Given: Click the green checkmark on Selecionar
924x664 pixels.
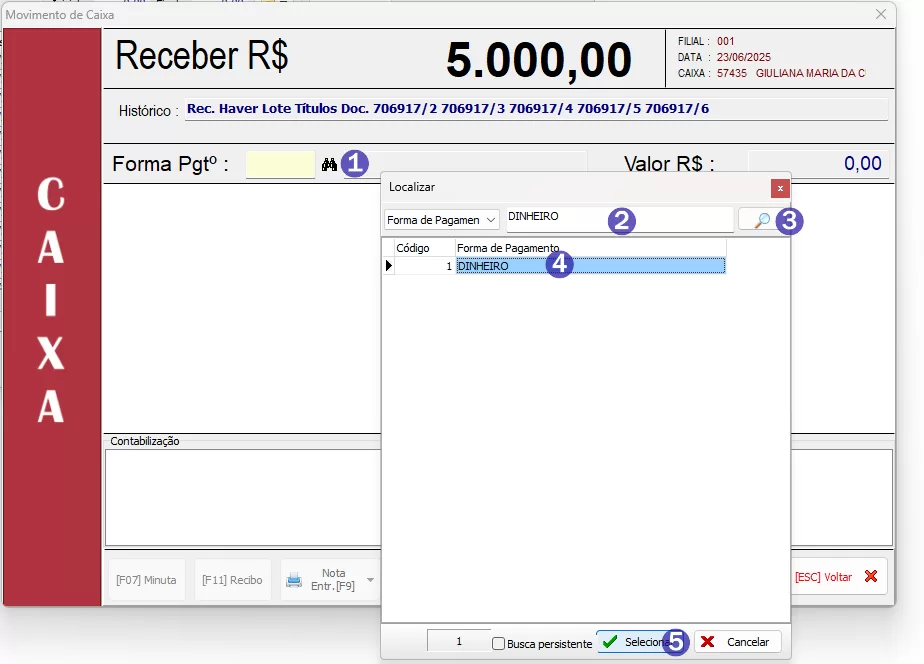Looking at the screenshot, I should pyautogui.click(x=610, y=642).
